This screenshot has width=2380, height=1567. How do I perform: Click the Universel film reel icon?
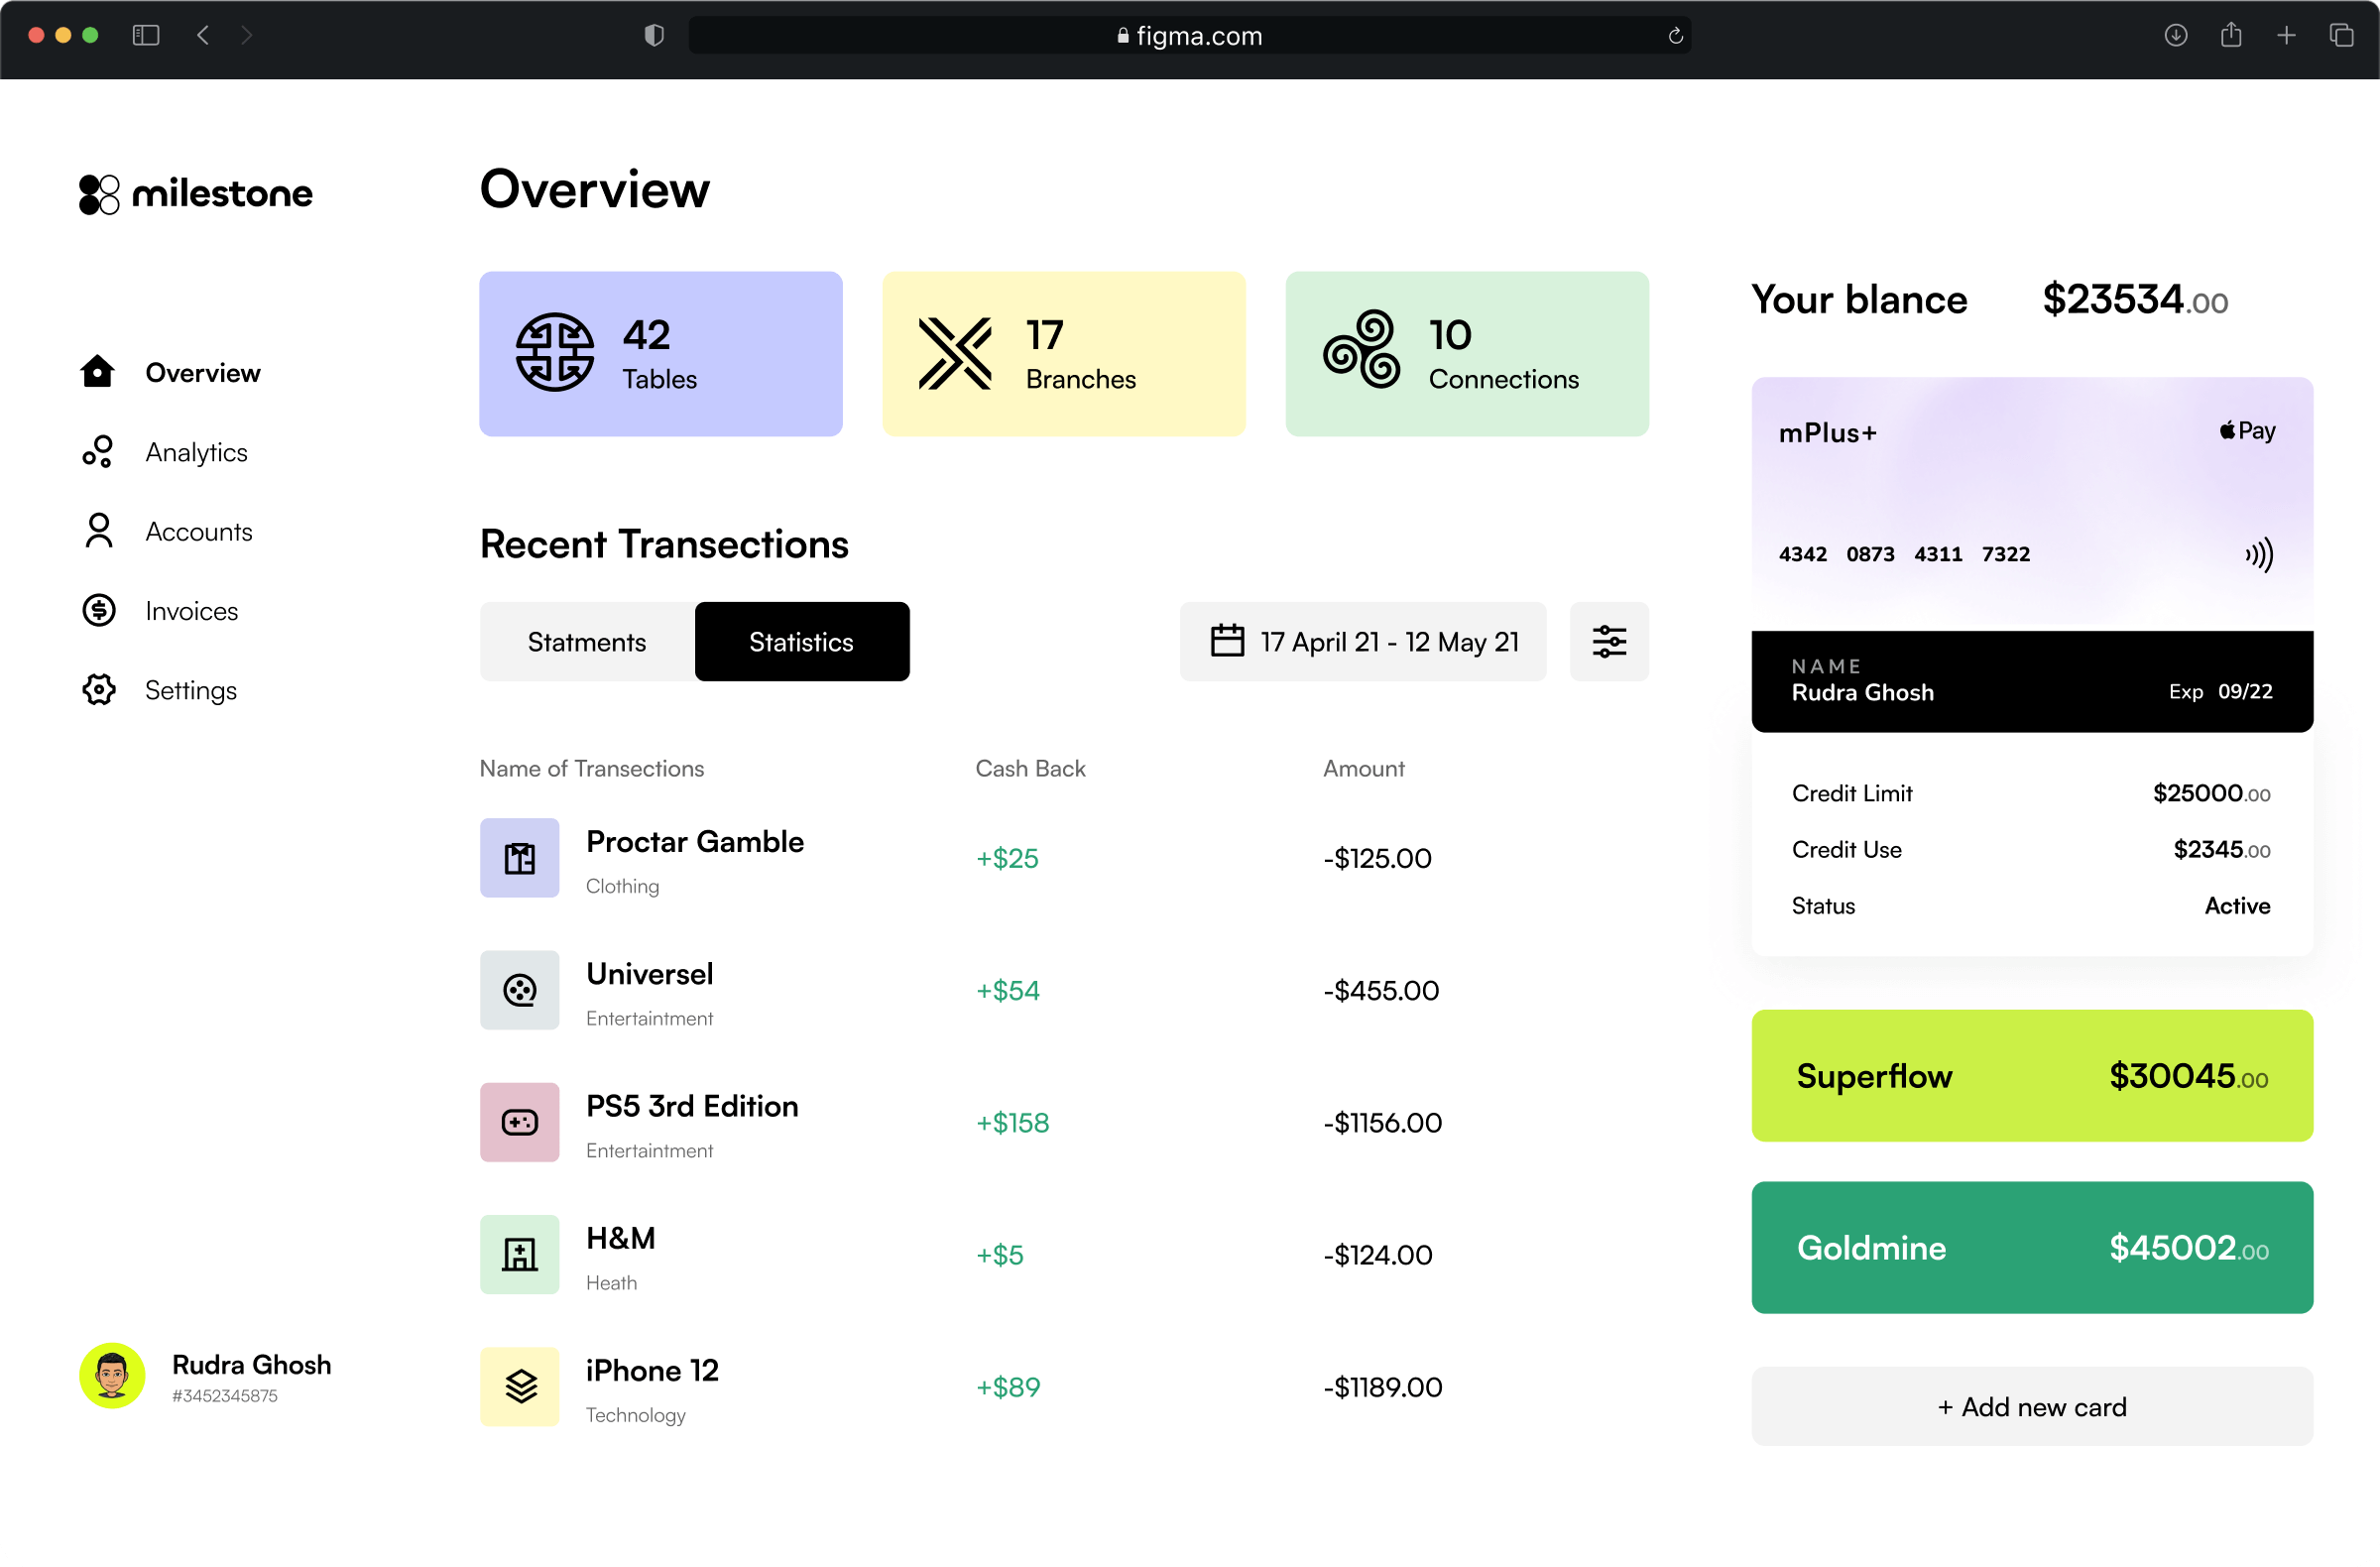(x=519, y=990)
